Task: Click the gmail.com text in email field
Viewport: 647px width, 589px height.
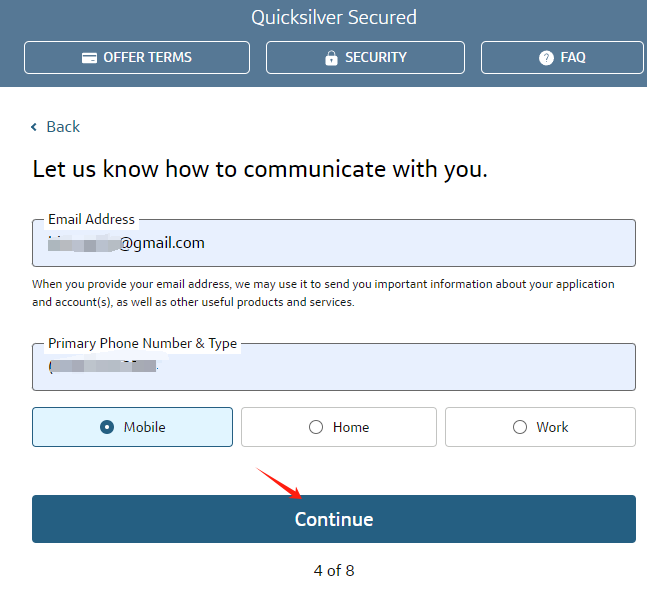Action: 168,243
